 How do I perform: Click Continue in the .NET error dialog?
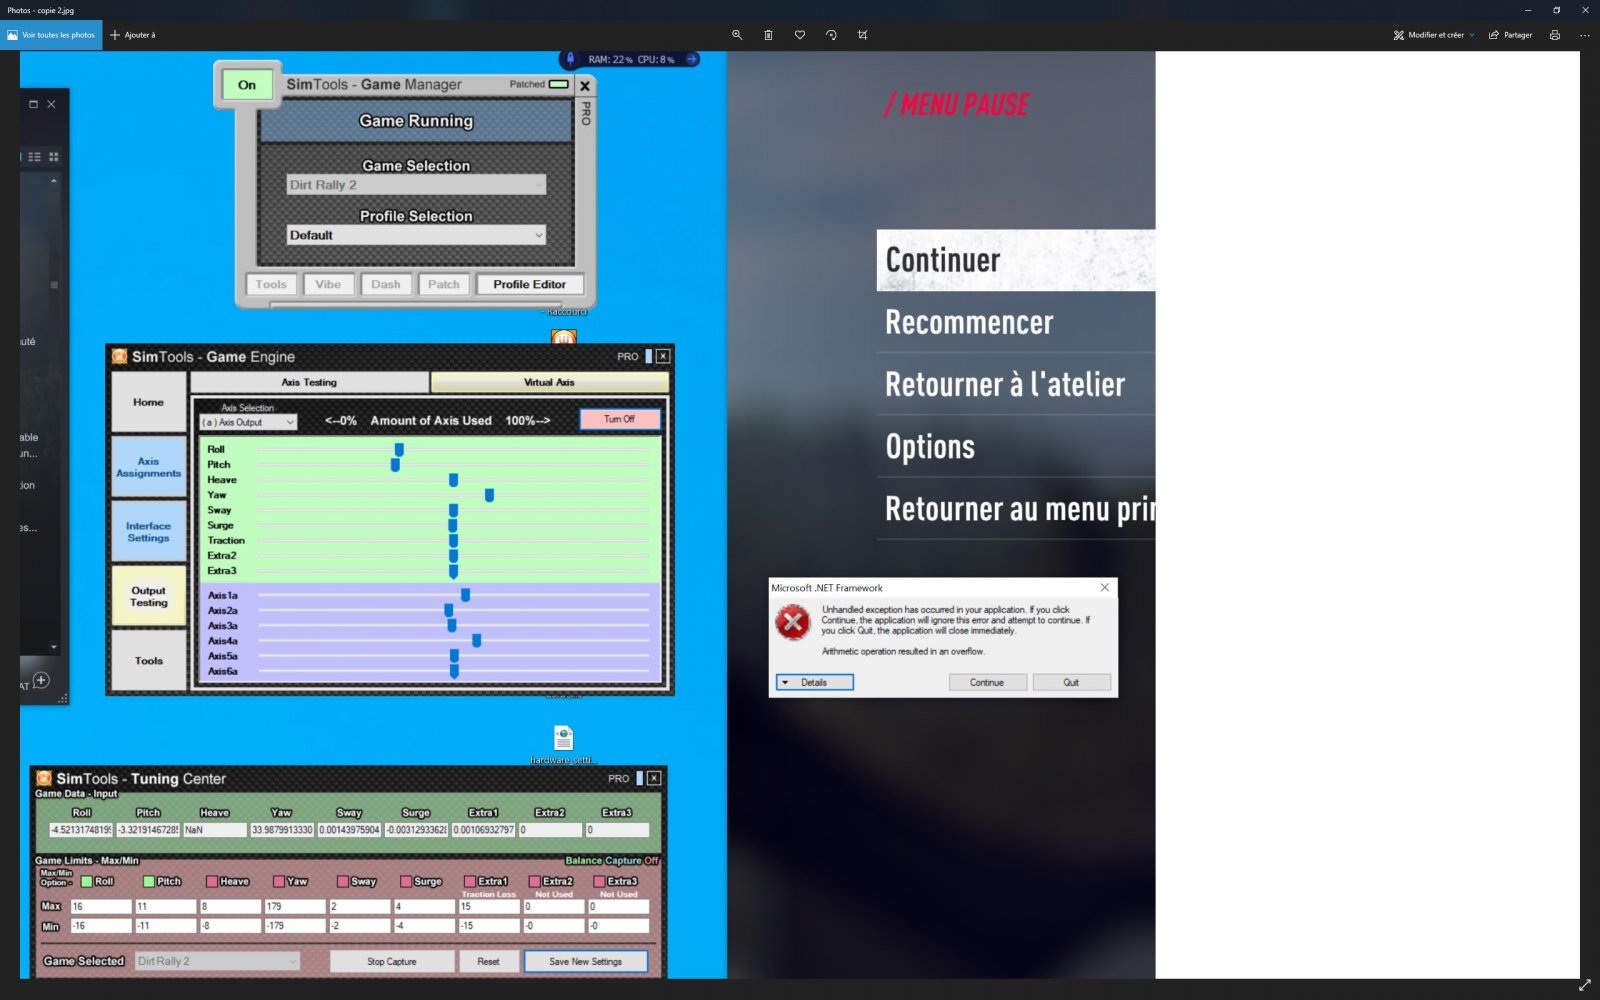click(987, 682)
